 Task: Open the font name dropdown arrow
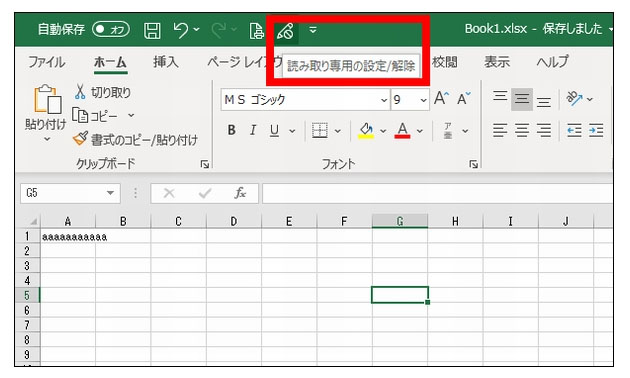click(x=384, y=100)
